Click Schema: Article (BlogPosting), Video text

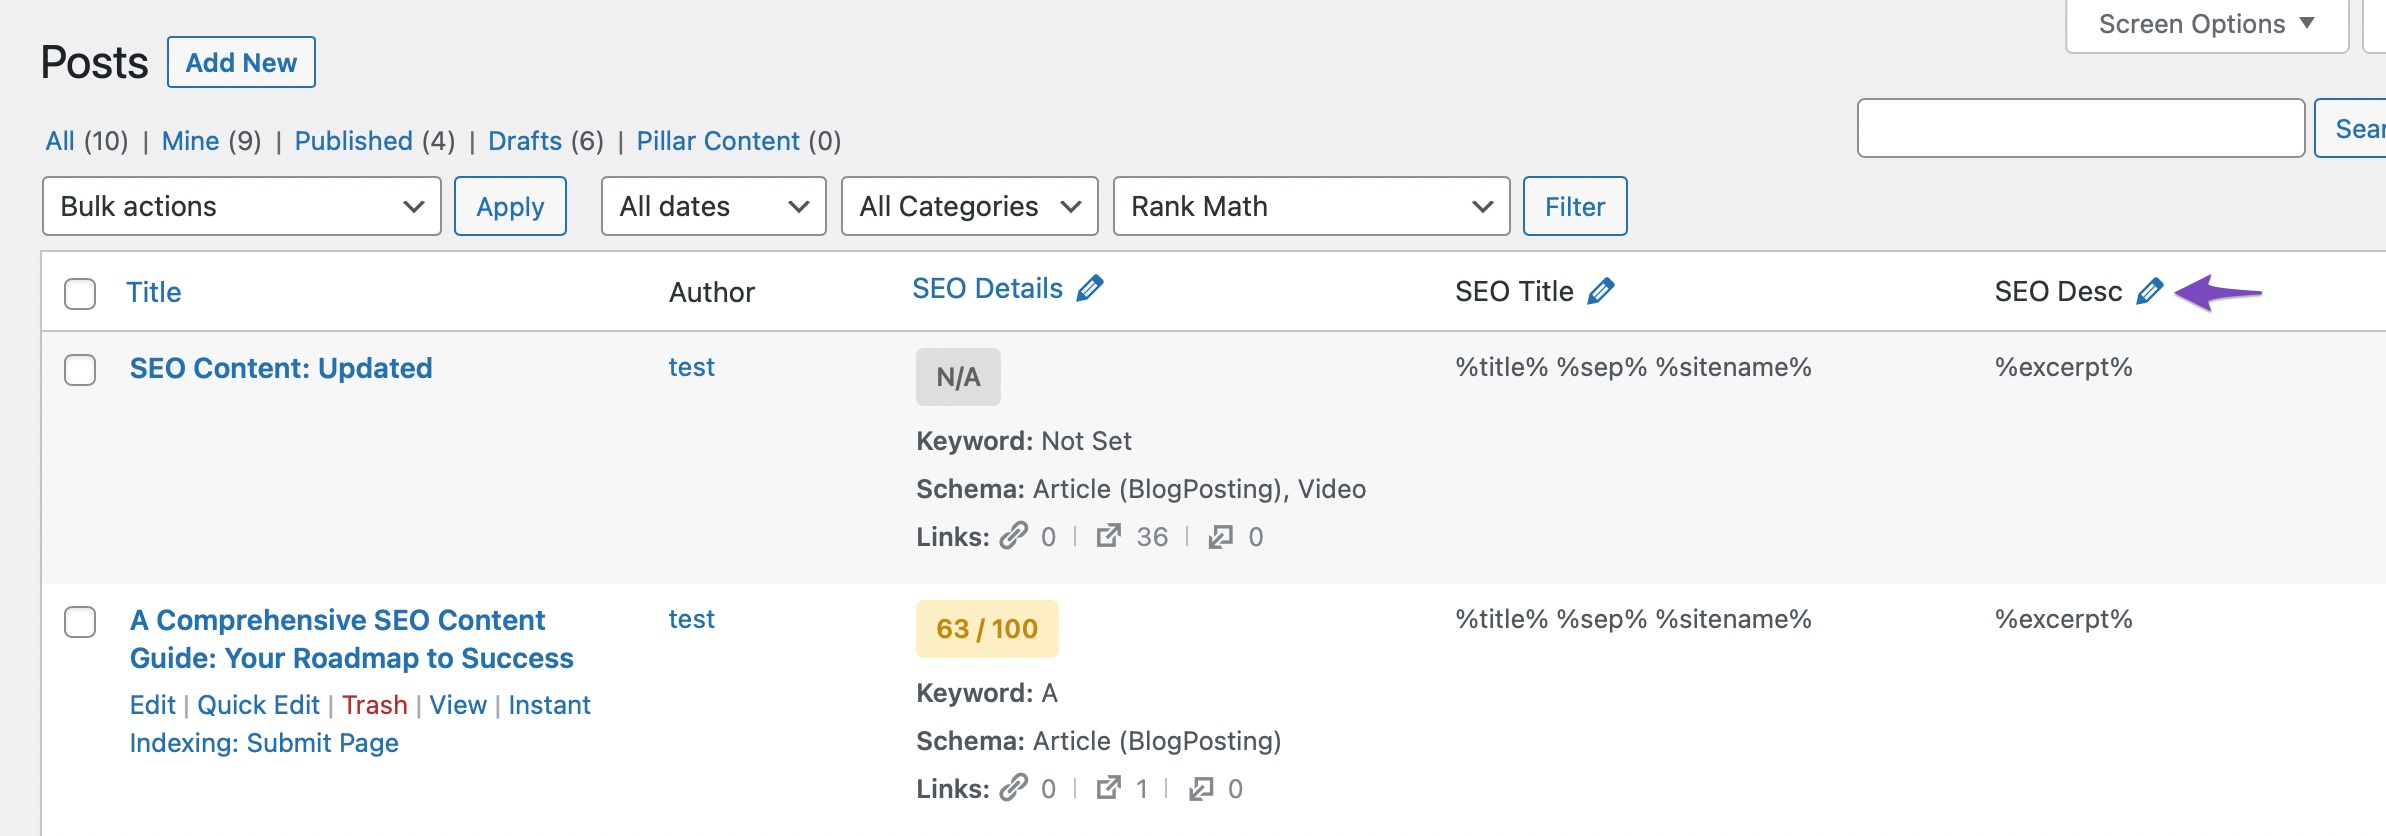coord(1141,489)
